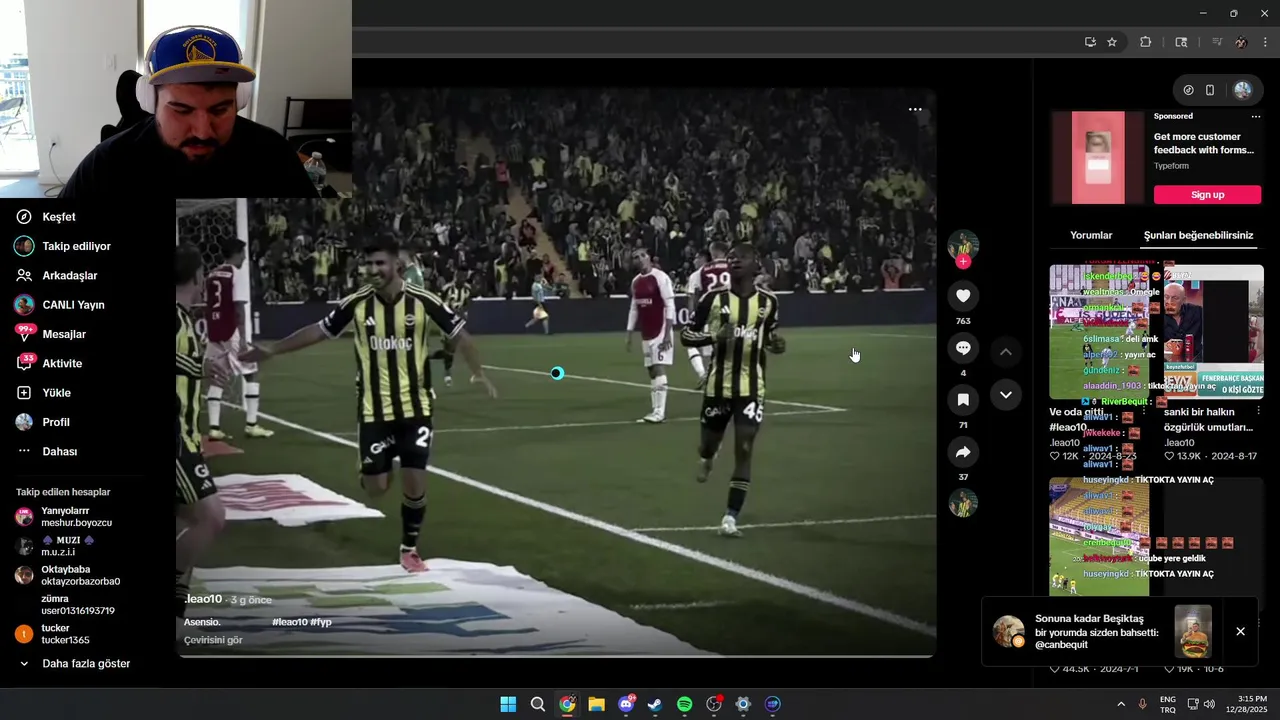The height and width of the screenshot is (720, 1280).
Task: Open the Windows Start menu
Action: (x=508, y=704)
